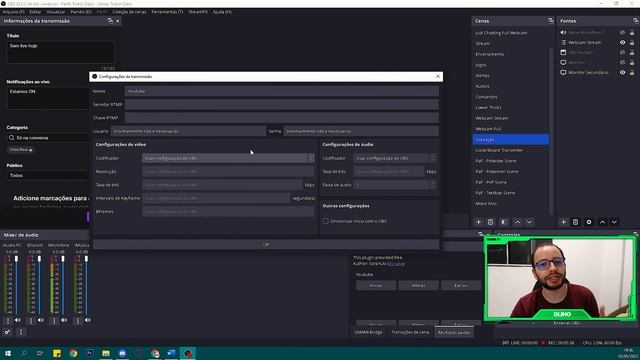Click the Servidor RTMP input field
Image resolution: width=640 pixels, height=360 pixels.
[282, 104]
